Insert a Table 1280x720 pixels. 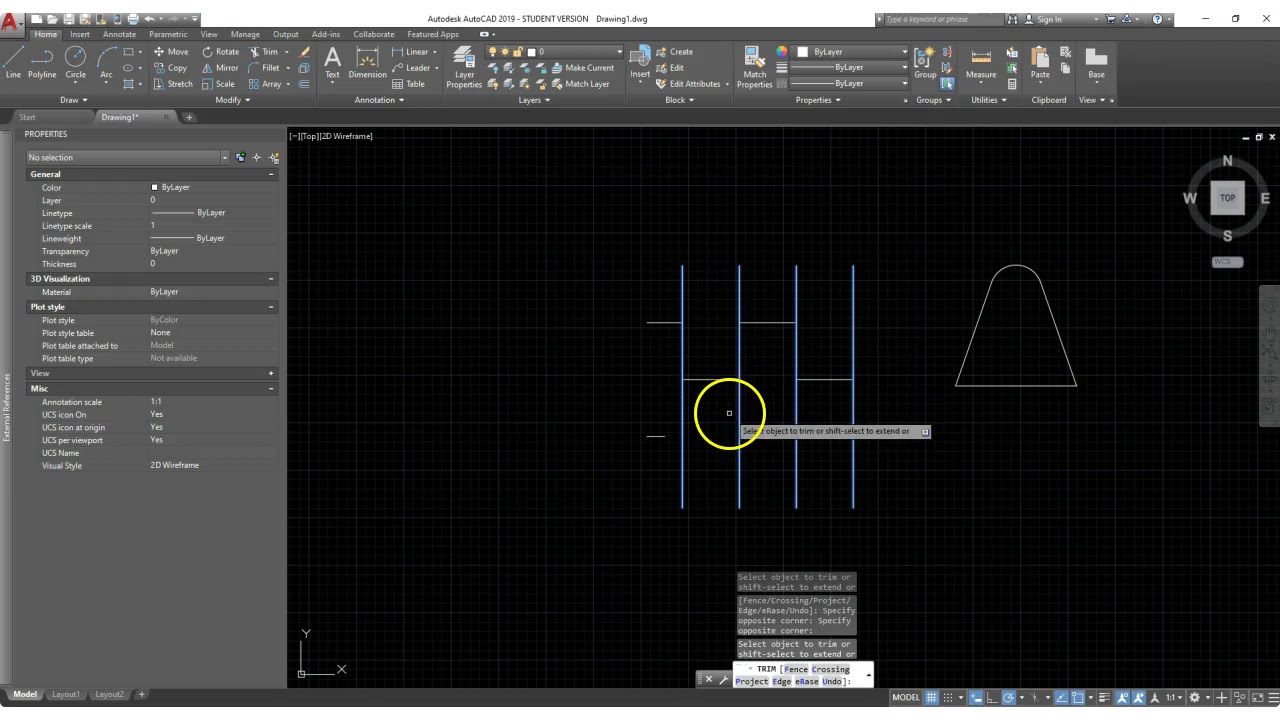click(409, 84)
